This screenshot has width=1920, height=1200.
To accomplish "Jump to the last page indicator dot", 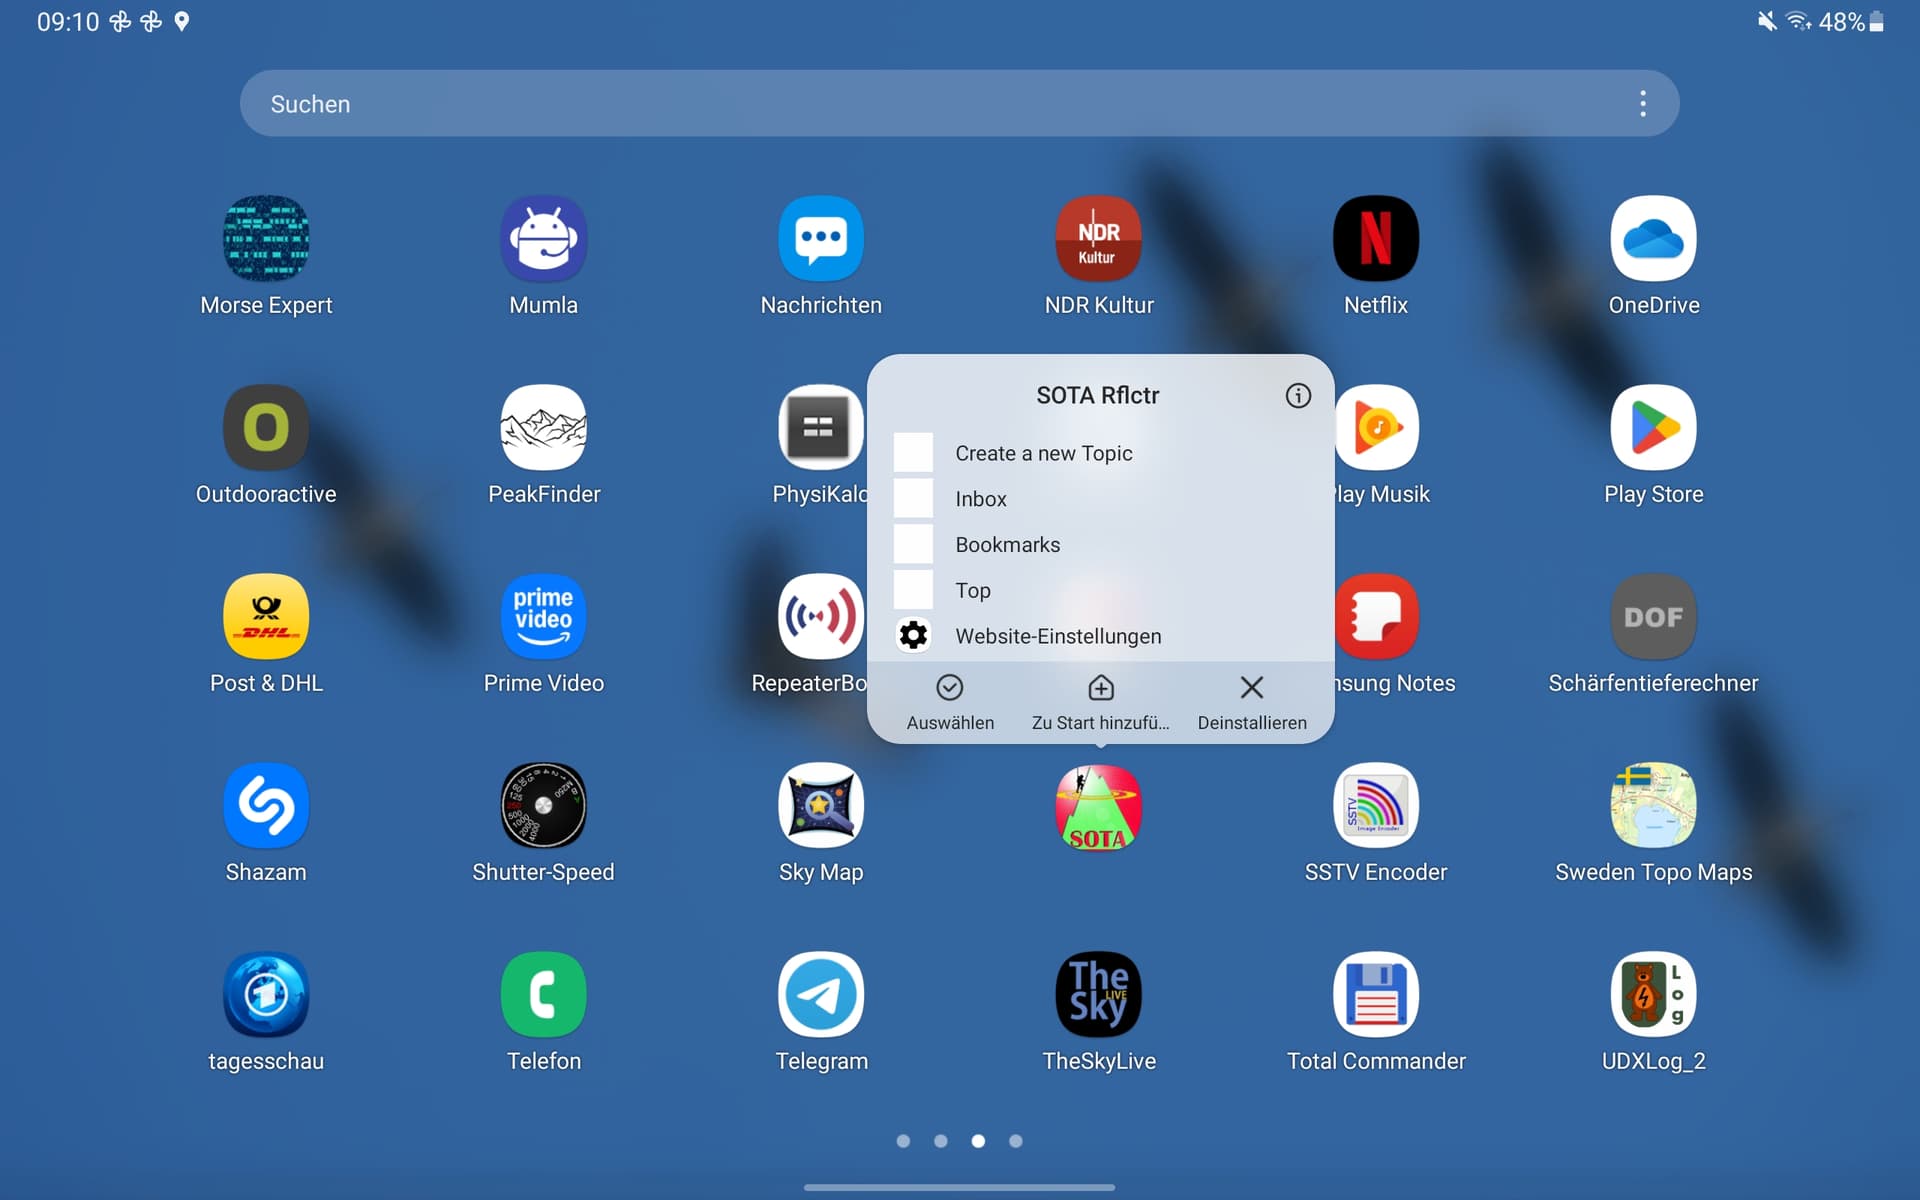I will pos(1015,1141).
